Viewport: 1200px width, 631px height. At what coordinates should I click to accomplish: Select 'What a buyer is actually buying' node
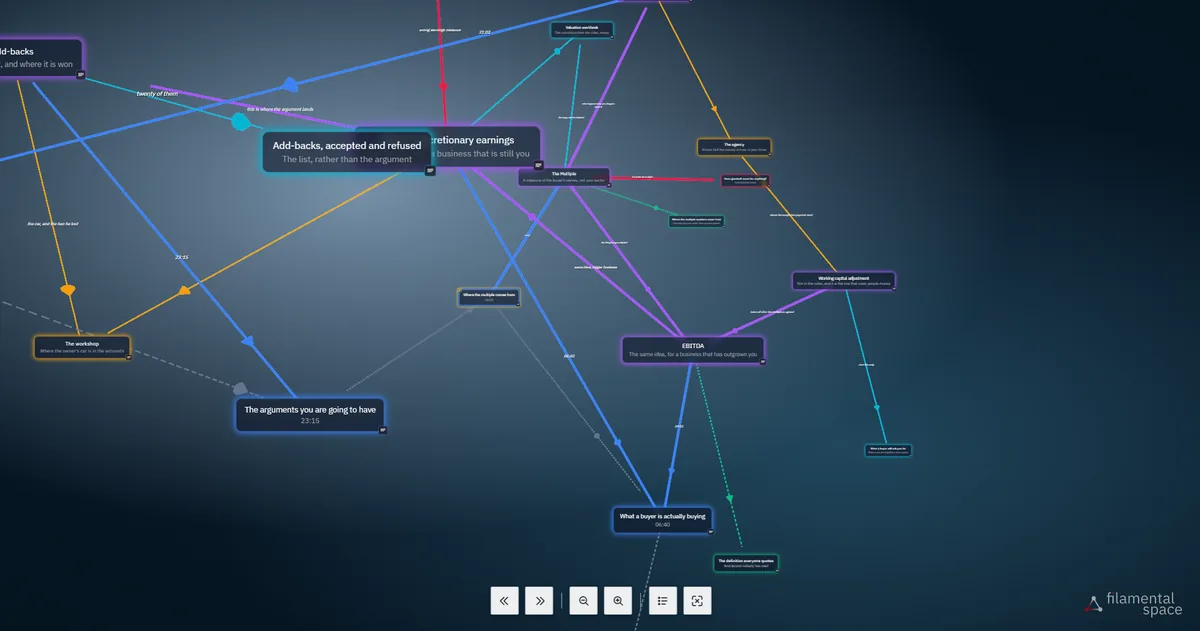point(662,520)
